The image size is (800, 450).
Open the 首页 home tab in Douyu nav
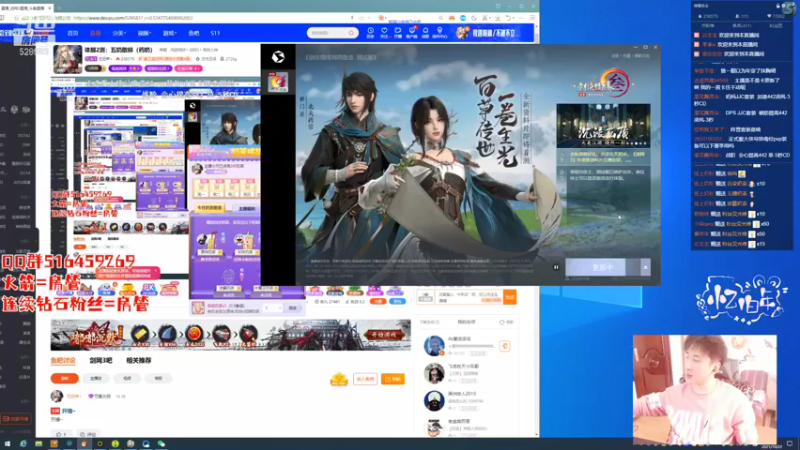73,33
